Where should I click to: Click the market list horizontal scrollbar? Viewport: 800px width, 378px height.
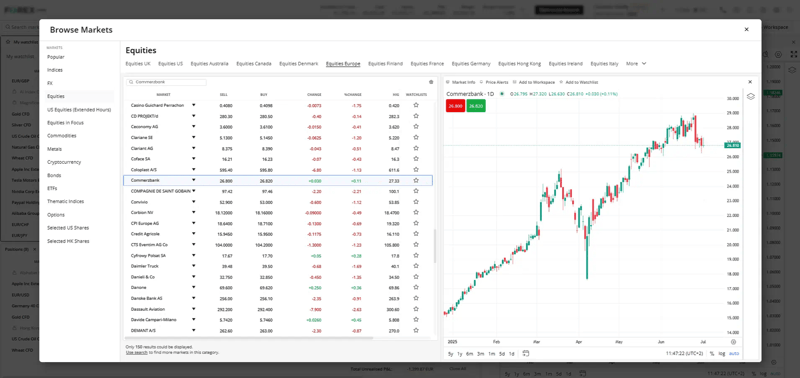tap(249, 338)
